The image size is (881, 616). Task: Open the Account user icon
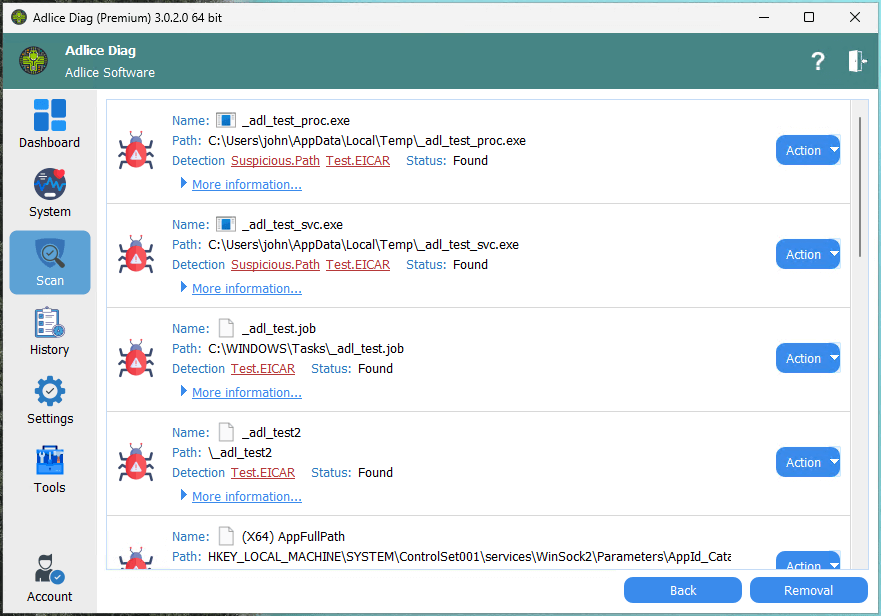pos(49,570)
